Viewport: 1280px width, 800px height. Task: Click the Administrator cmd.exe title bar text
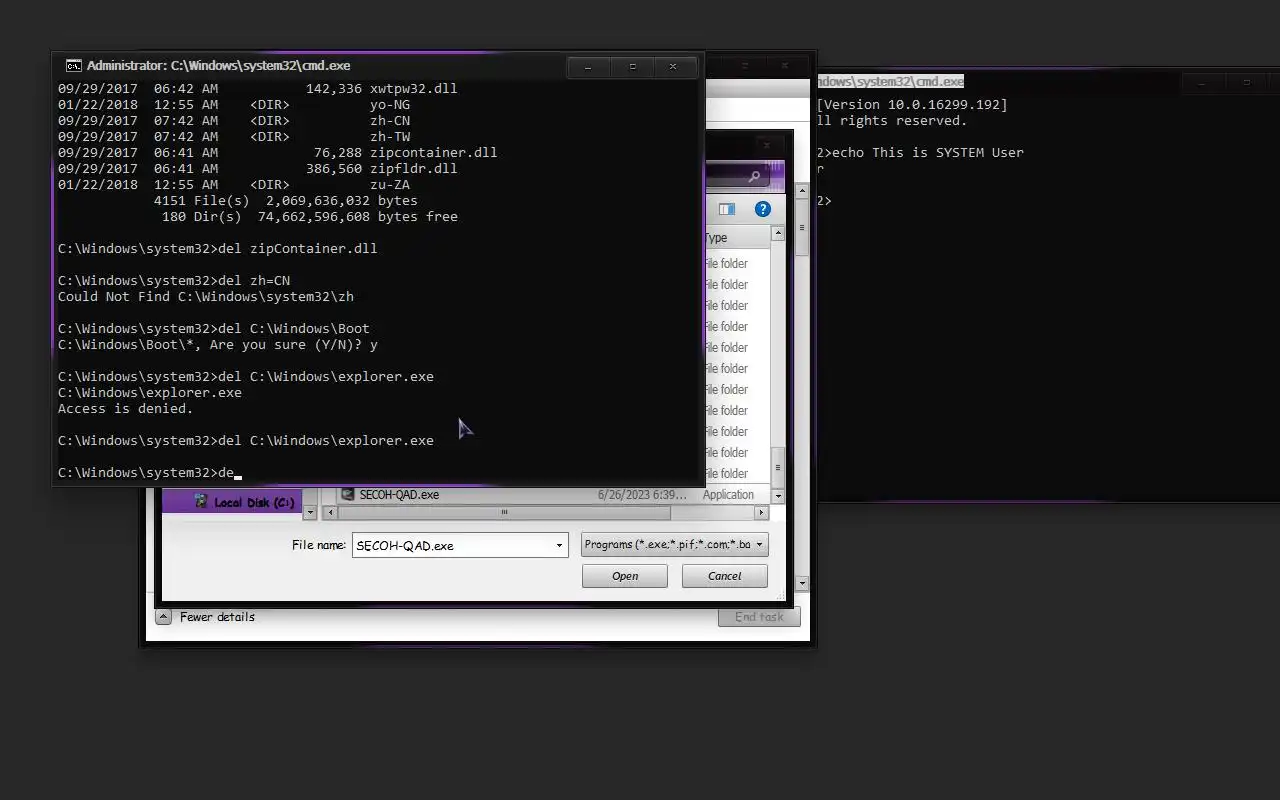[218, 66]
